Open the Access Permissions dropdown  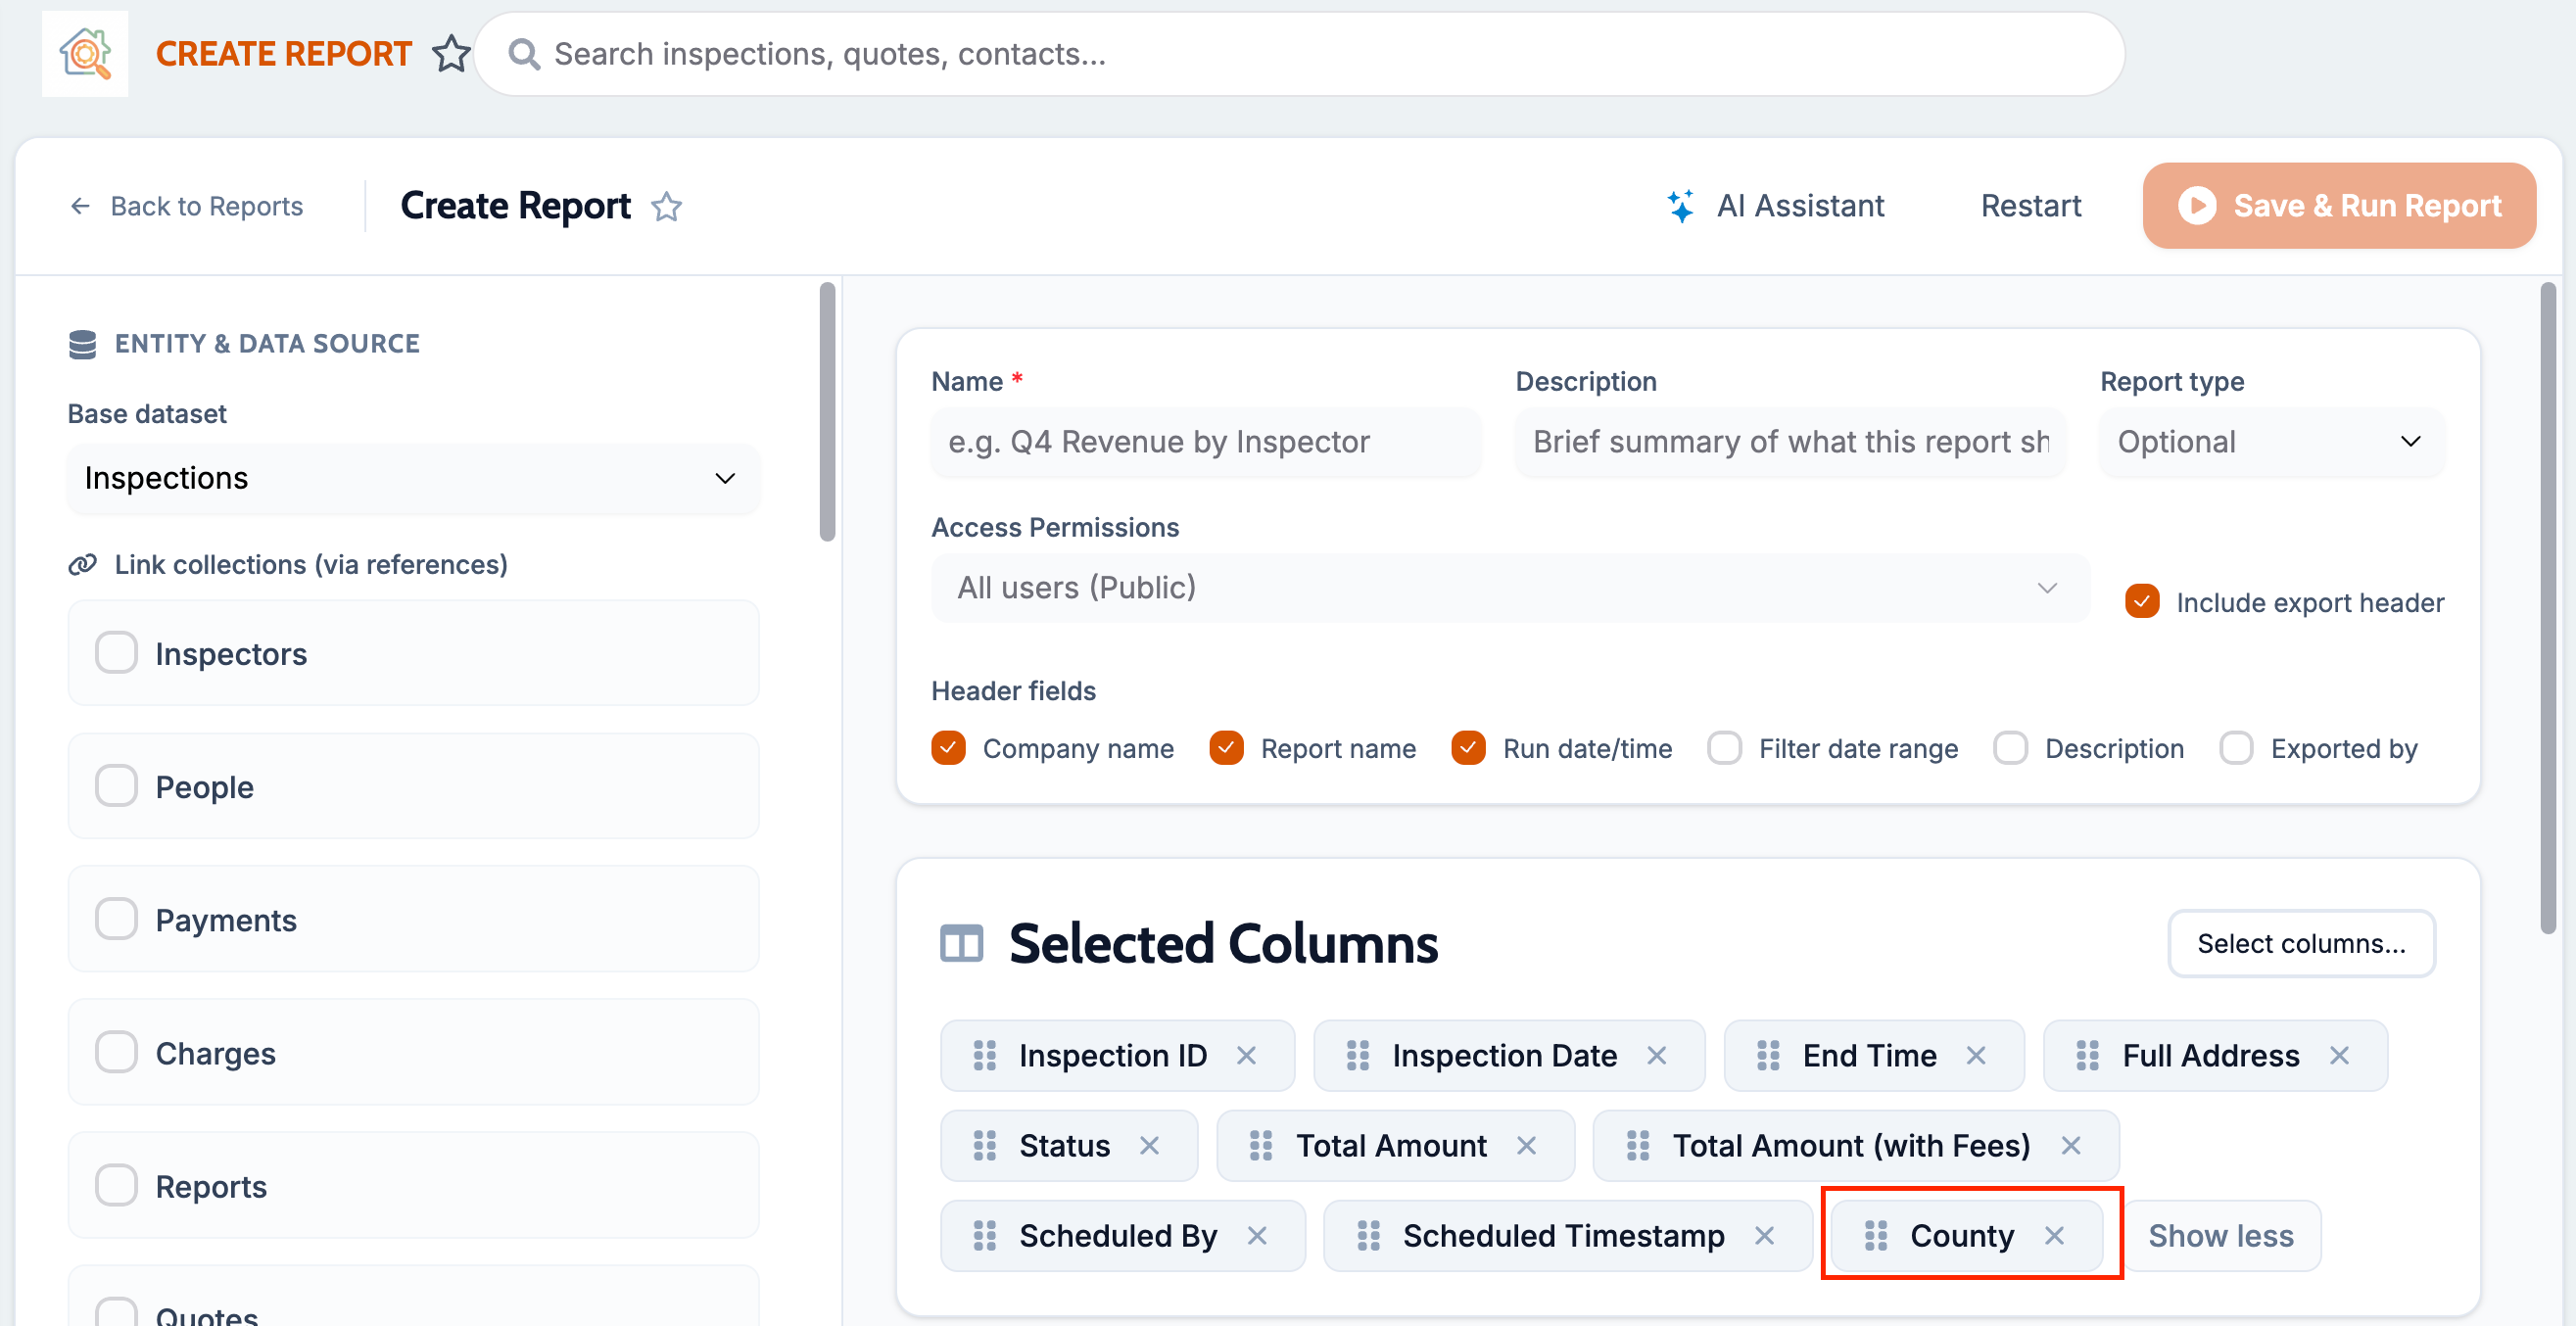1510,588
